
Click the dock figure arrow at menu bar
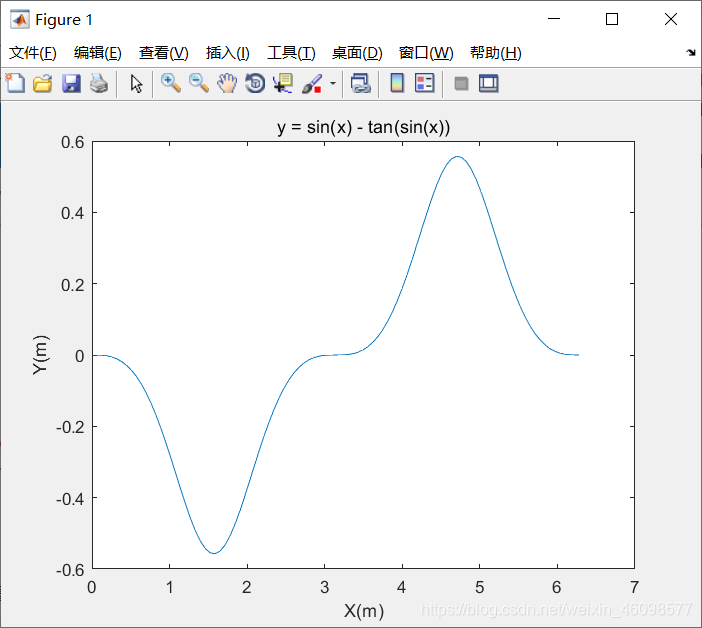point(690,53)
